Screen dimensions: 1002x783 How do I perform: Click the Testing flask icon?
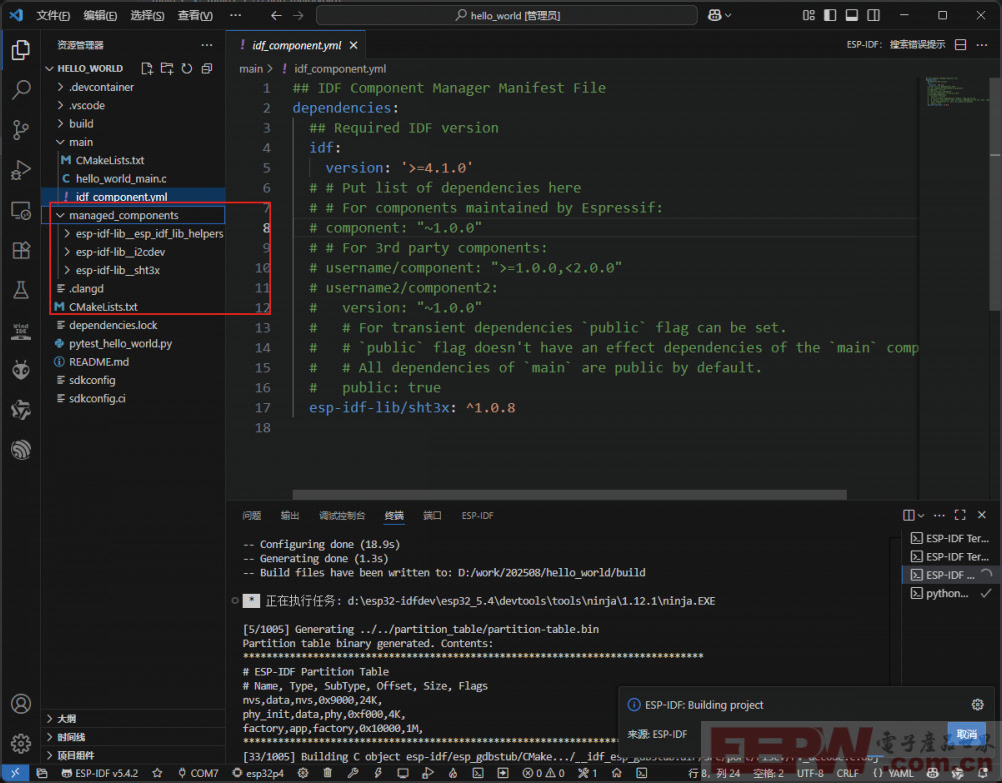point(20,290)
